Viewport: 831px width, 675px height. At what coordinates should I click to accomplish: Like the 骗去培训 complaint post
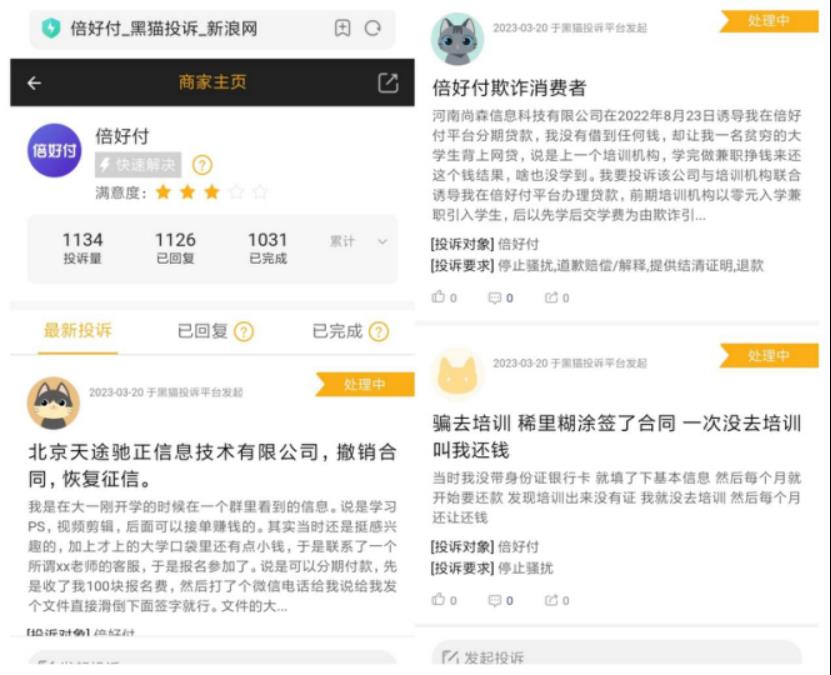coord(444,600)
